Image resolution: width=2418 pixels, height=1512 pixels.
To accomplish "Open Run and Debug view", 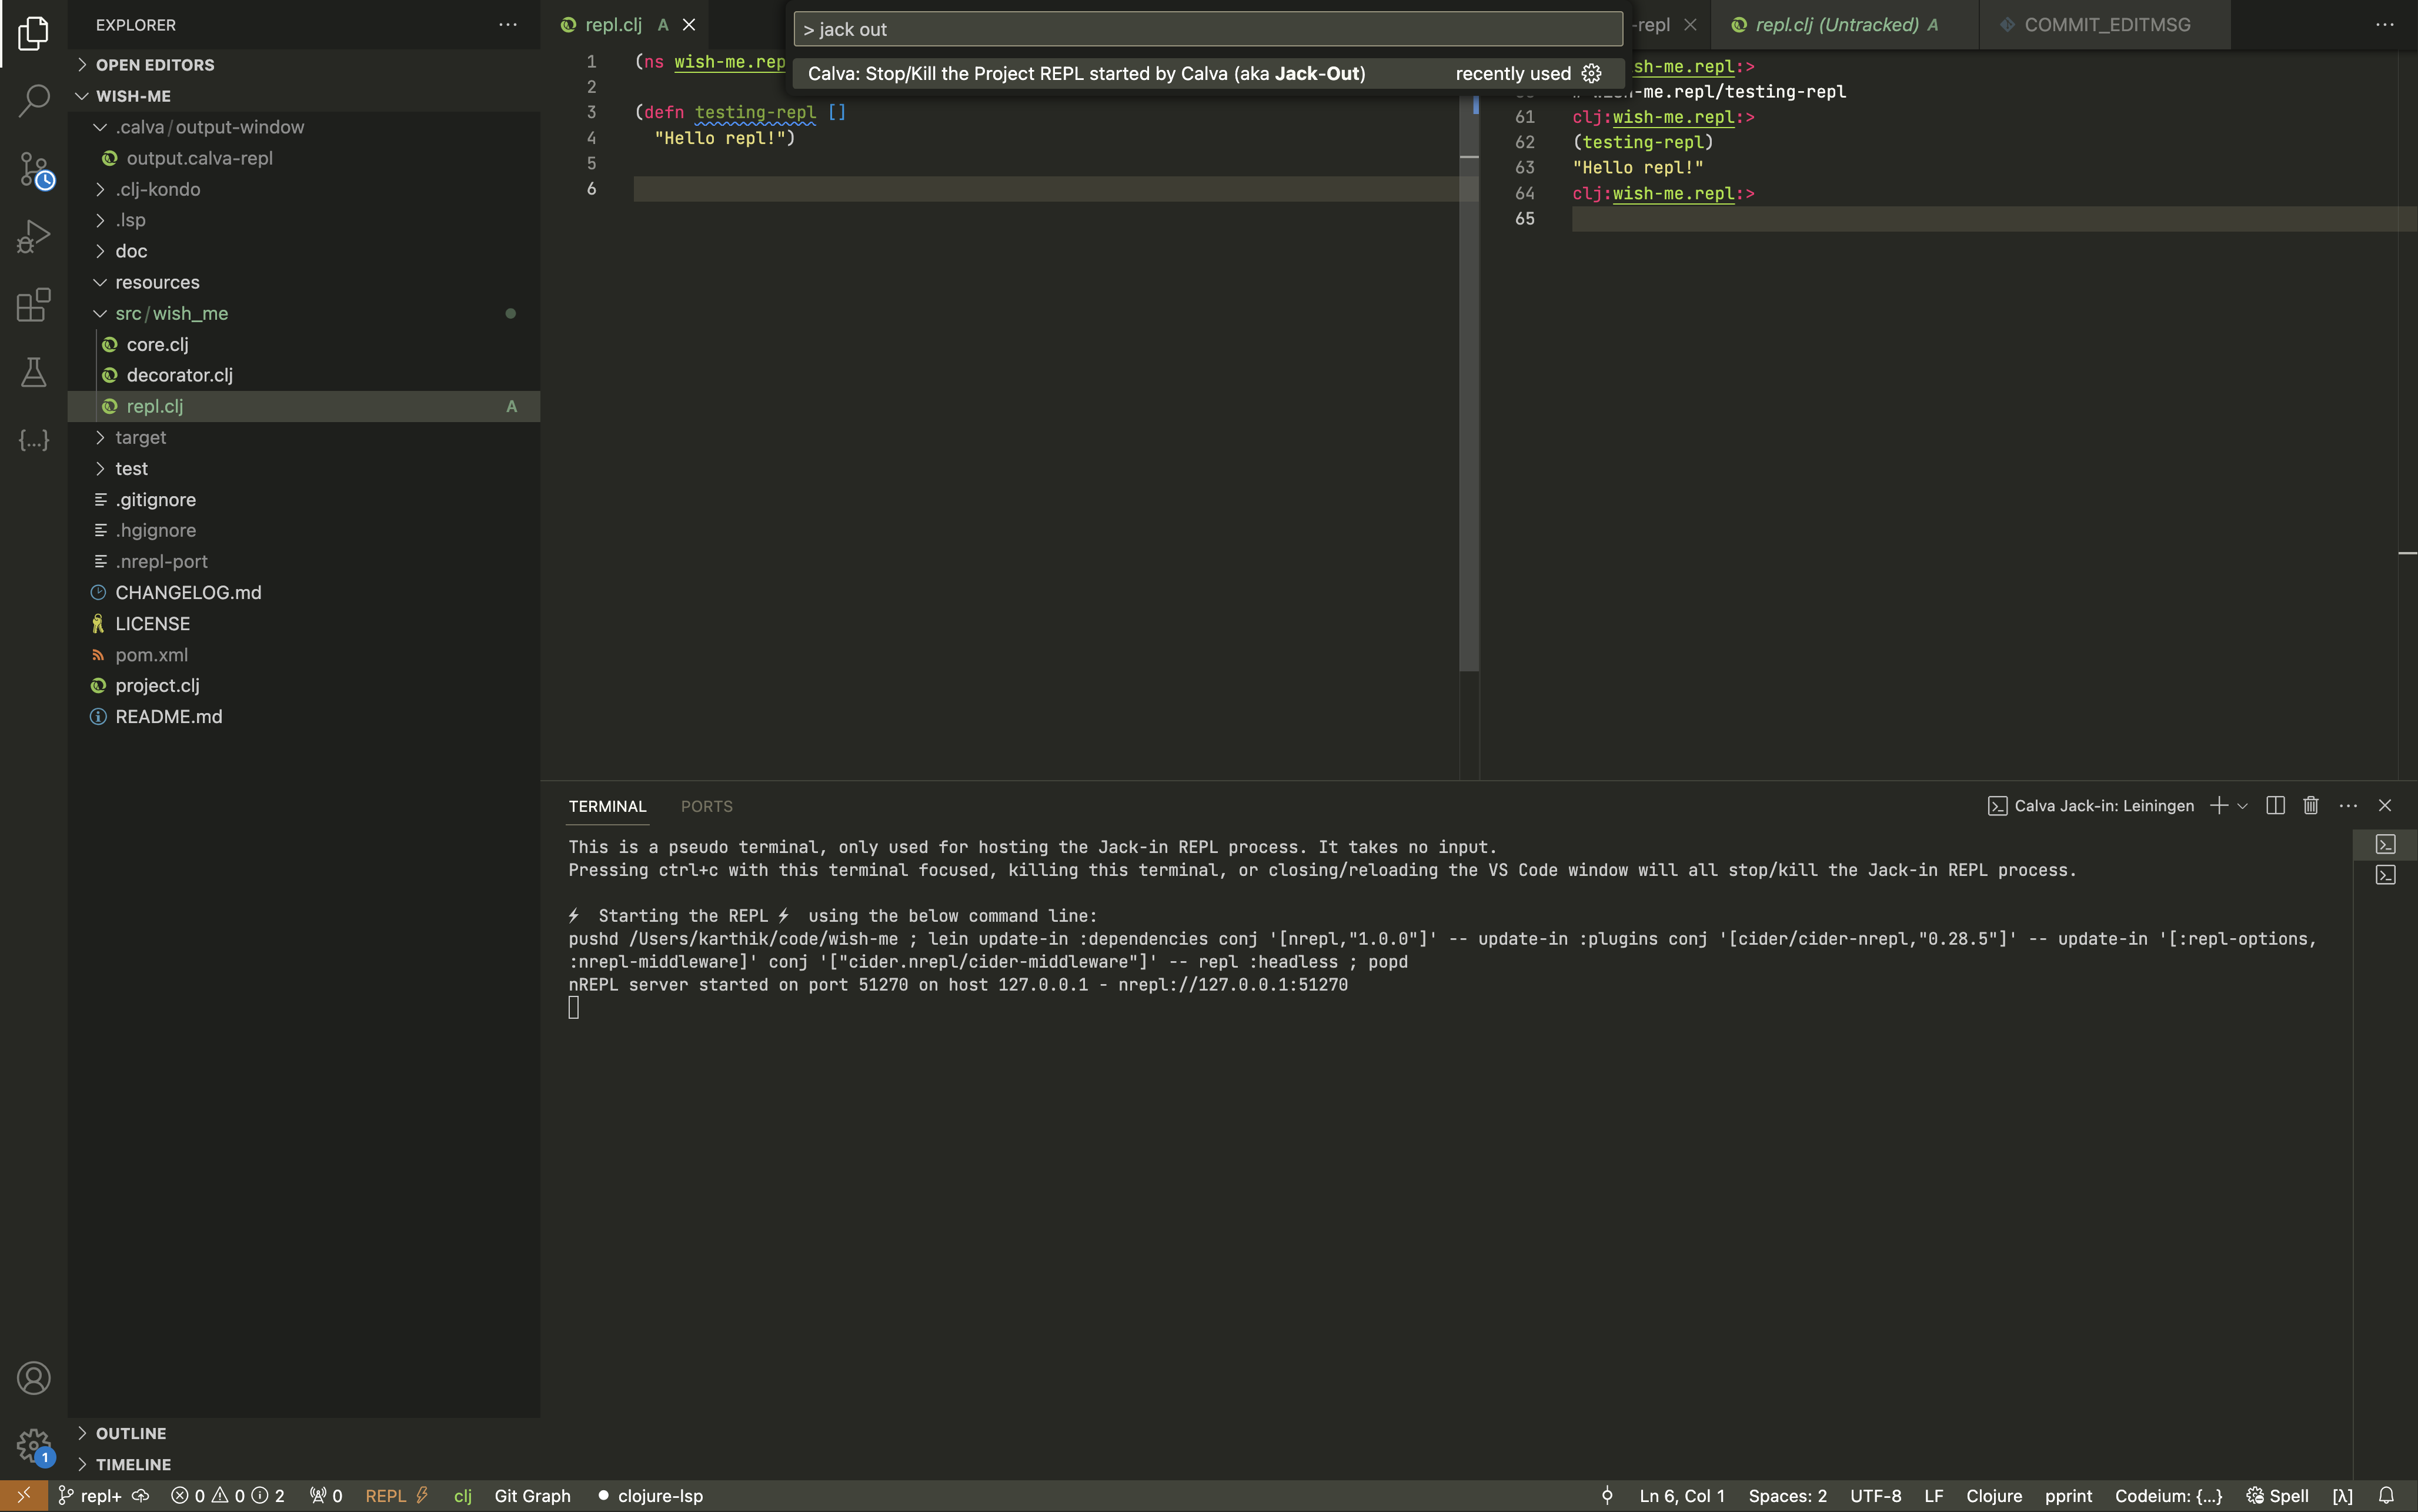I will click(x=33, y=237).
